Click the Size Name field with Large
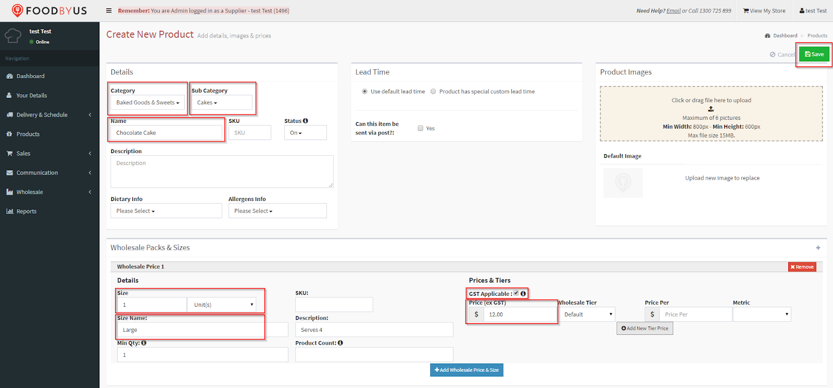833x388 pixels. [202, 330]
